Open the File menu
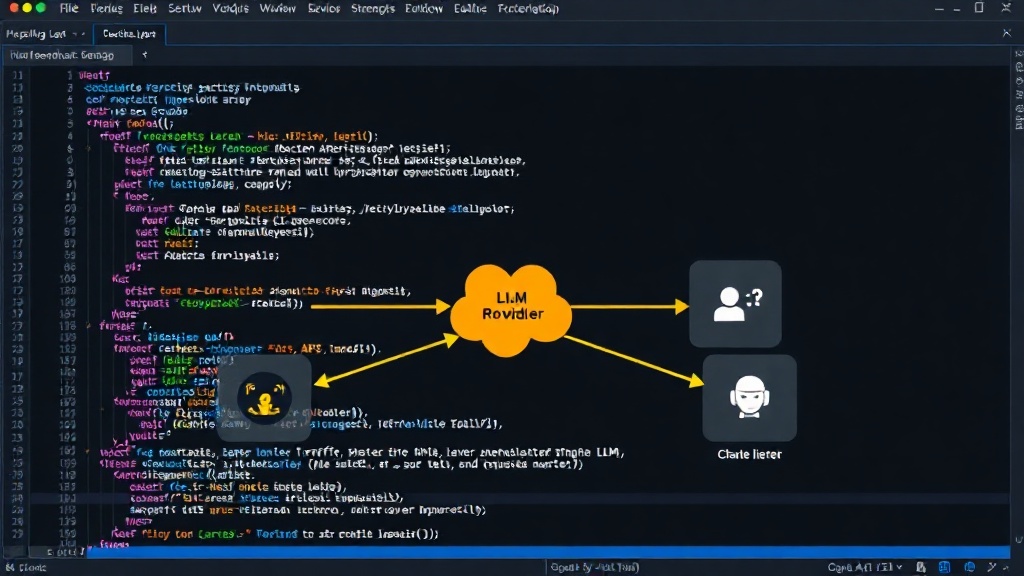 tap(69, 8)
